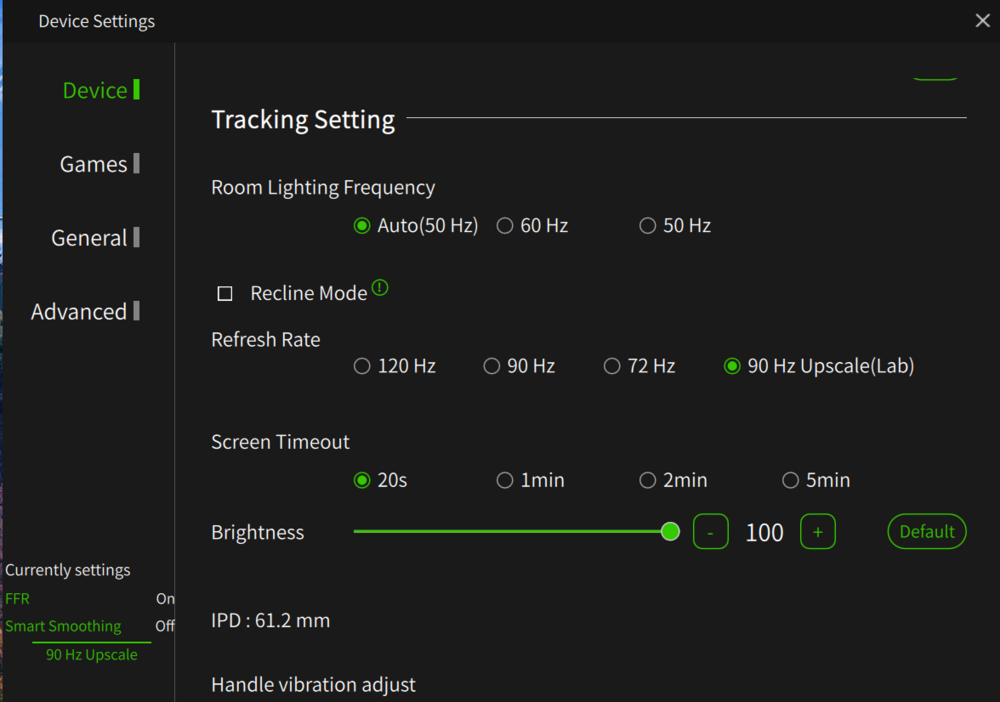Increase brightness with the plus button
1000x702 pixels.
click(x=817, y=532)
